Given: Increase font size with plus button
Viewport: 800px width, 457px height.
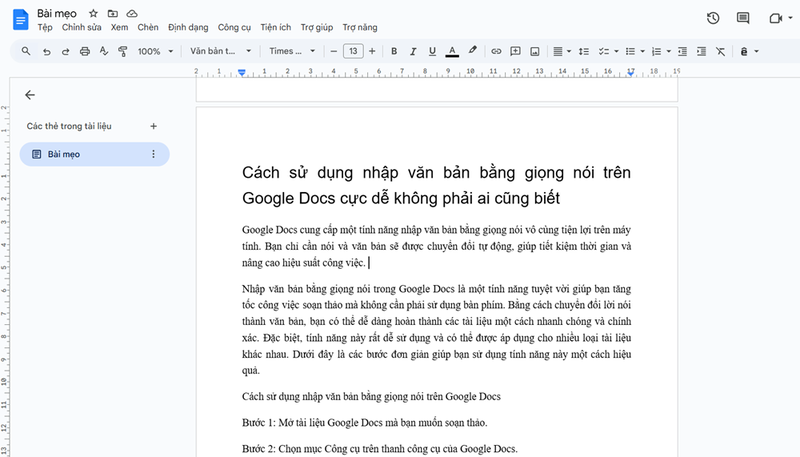Looking at the screenshot, I should [372, 51].
